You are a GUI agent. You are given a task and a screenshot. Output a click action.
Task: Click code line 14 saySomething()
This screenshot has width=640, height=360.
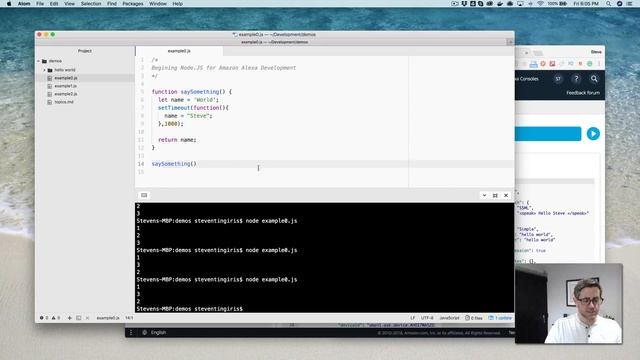tap(174, 164)
